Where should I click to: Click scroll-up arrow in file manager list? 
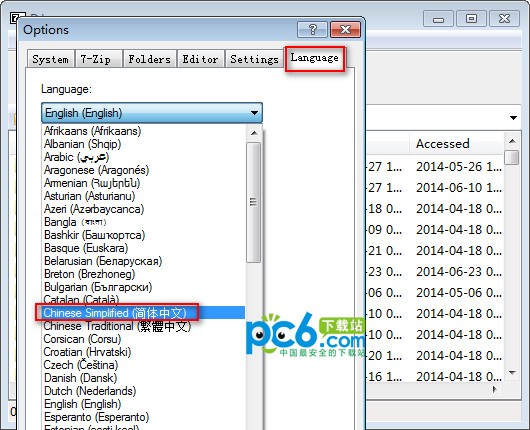(x=512, y=141)
